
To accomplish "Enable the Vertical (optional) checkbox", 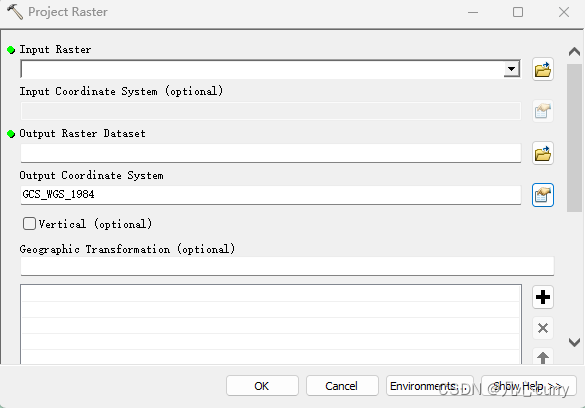I will coord(29,224).
